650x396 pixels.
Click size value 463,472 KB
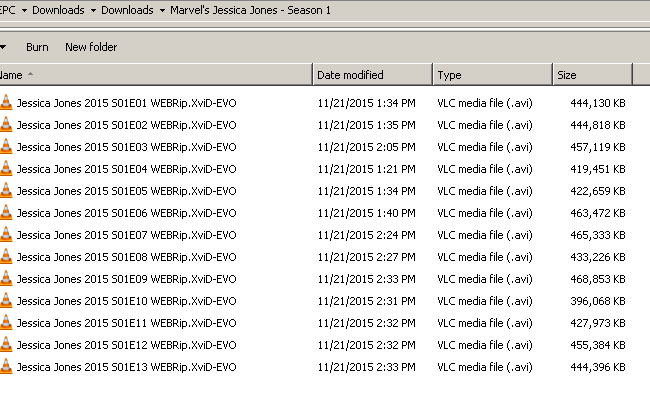click(x=598, y=213)
